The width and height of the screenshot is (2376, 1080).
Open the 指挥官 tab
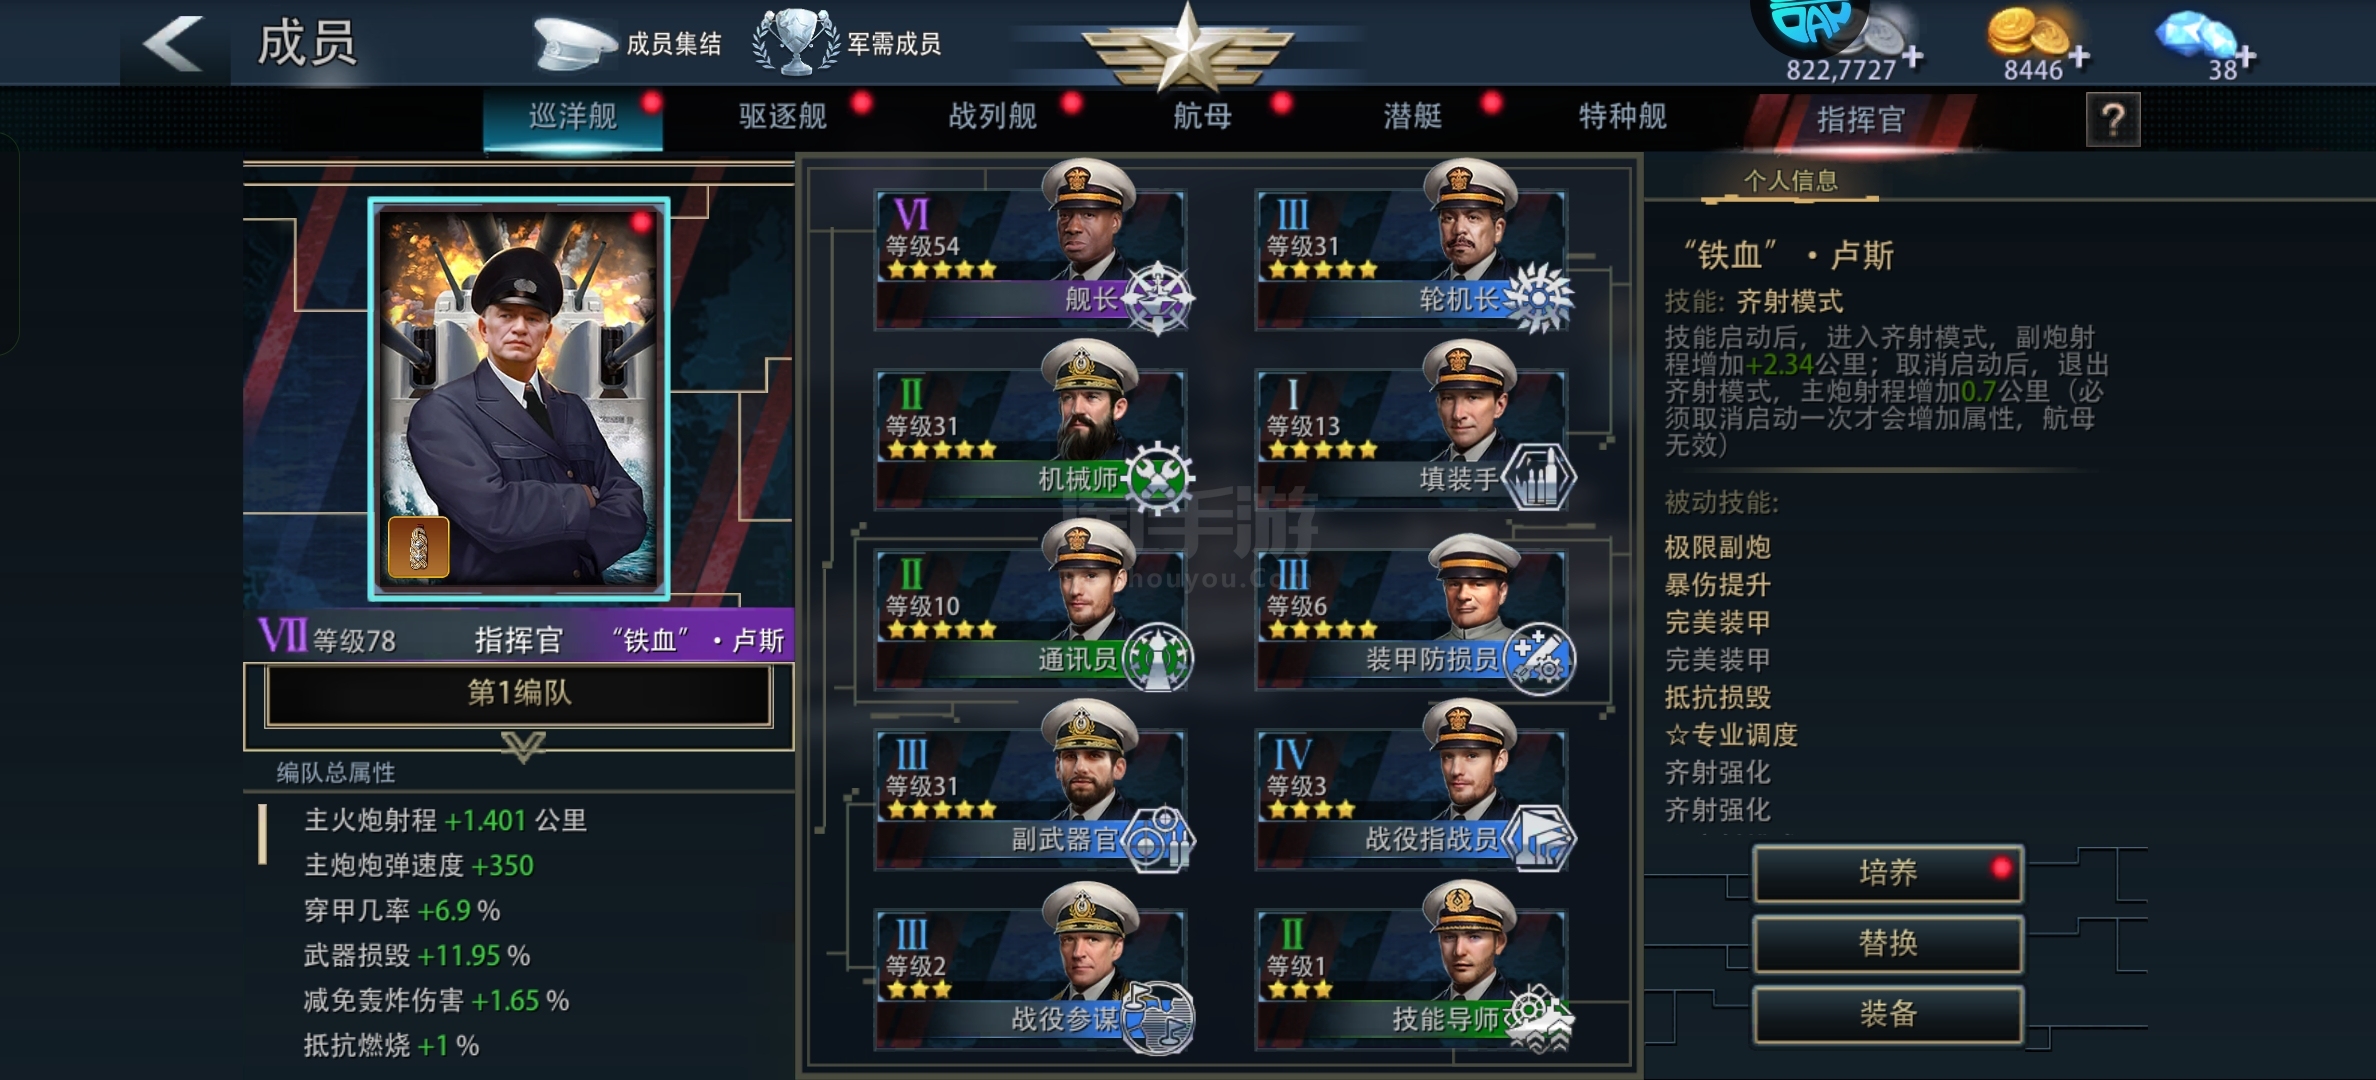pos(1860,120)
